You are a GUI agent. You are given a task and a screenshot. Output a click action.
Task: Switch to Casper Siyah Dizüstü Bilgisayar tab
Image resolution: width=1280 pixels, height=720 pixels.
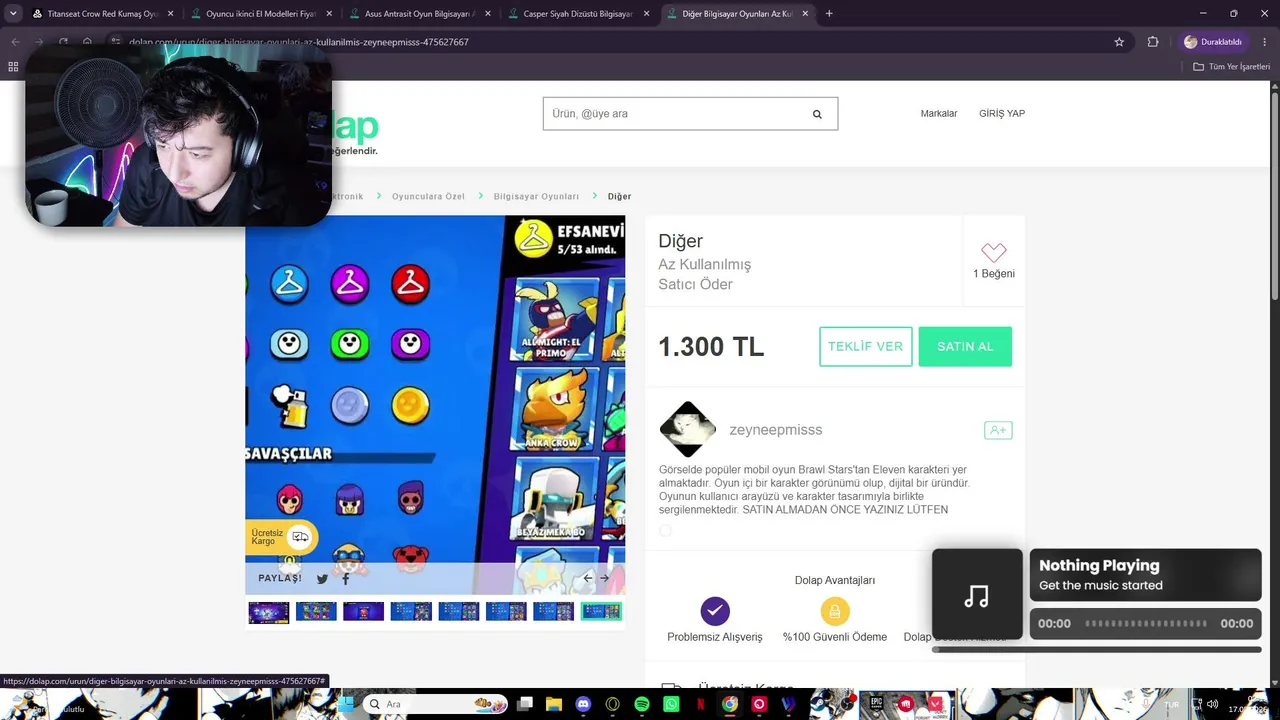point(578,14)
